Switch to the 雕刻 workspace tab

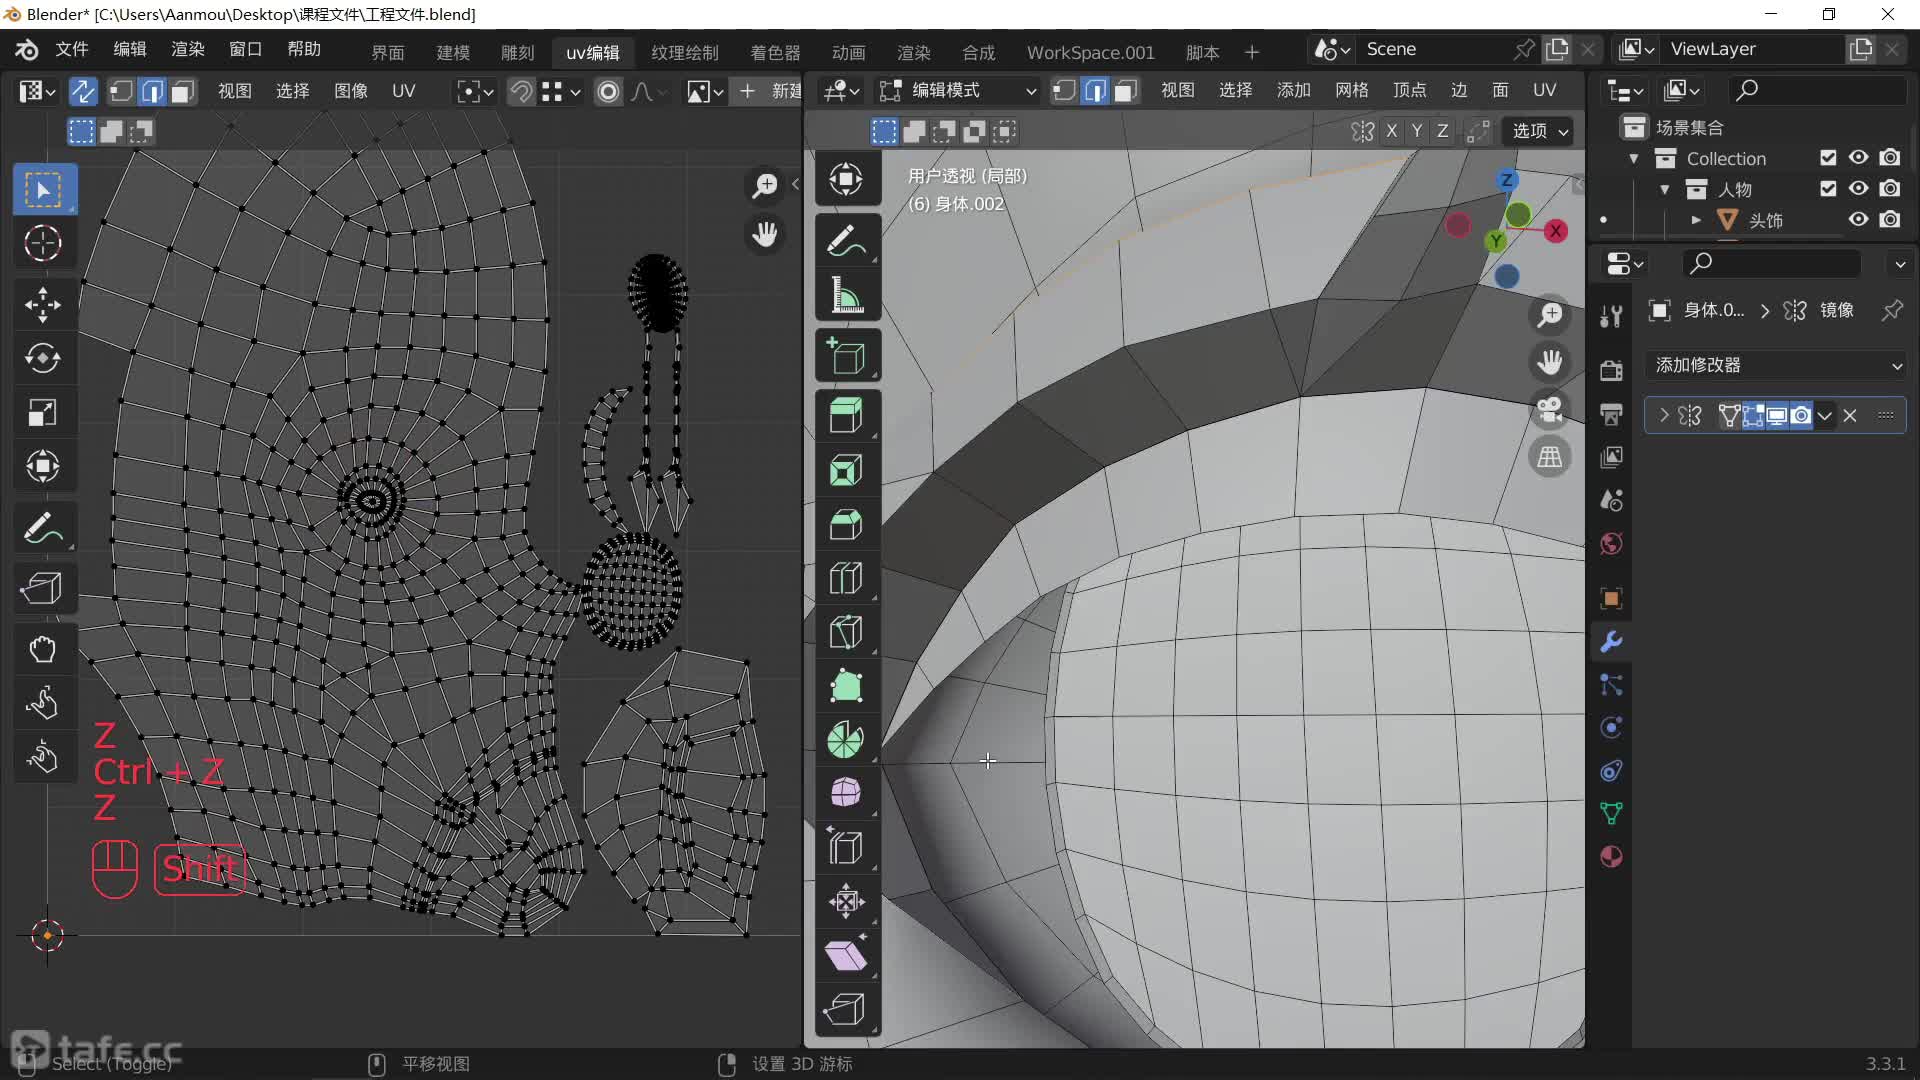click(x=518, y=52)
